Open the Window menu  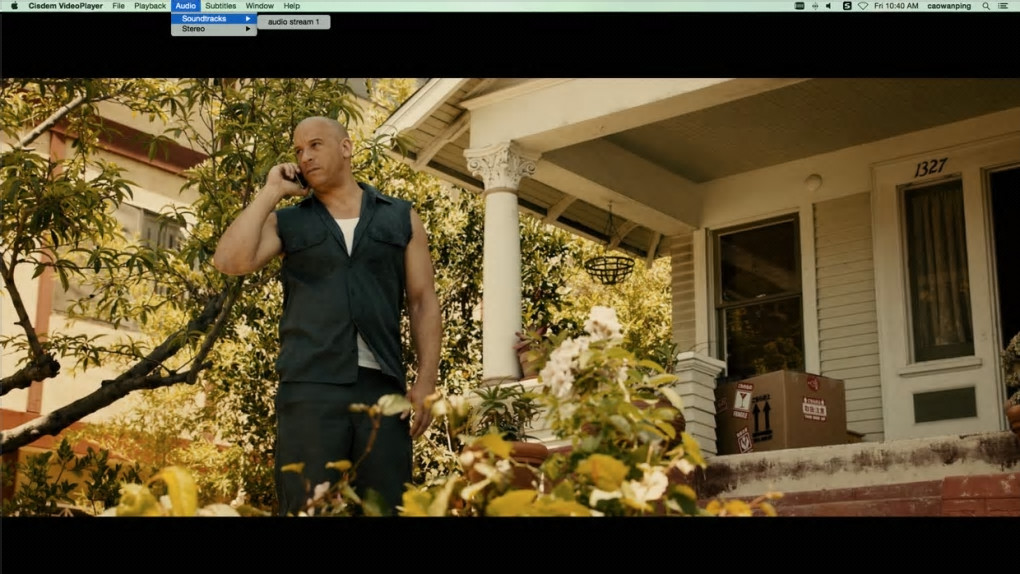260,6
